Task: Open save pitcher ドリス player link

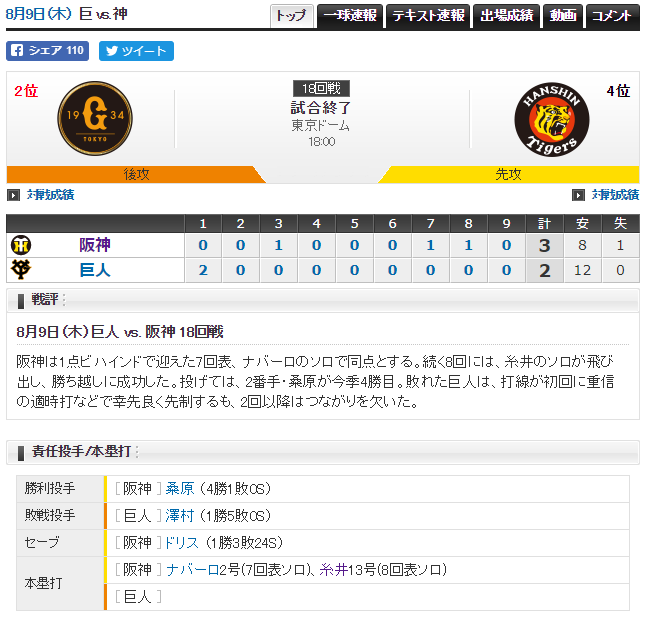Action: tap(182, 542)
